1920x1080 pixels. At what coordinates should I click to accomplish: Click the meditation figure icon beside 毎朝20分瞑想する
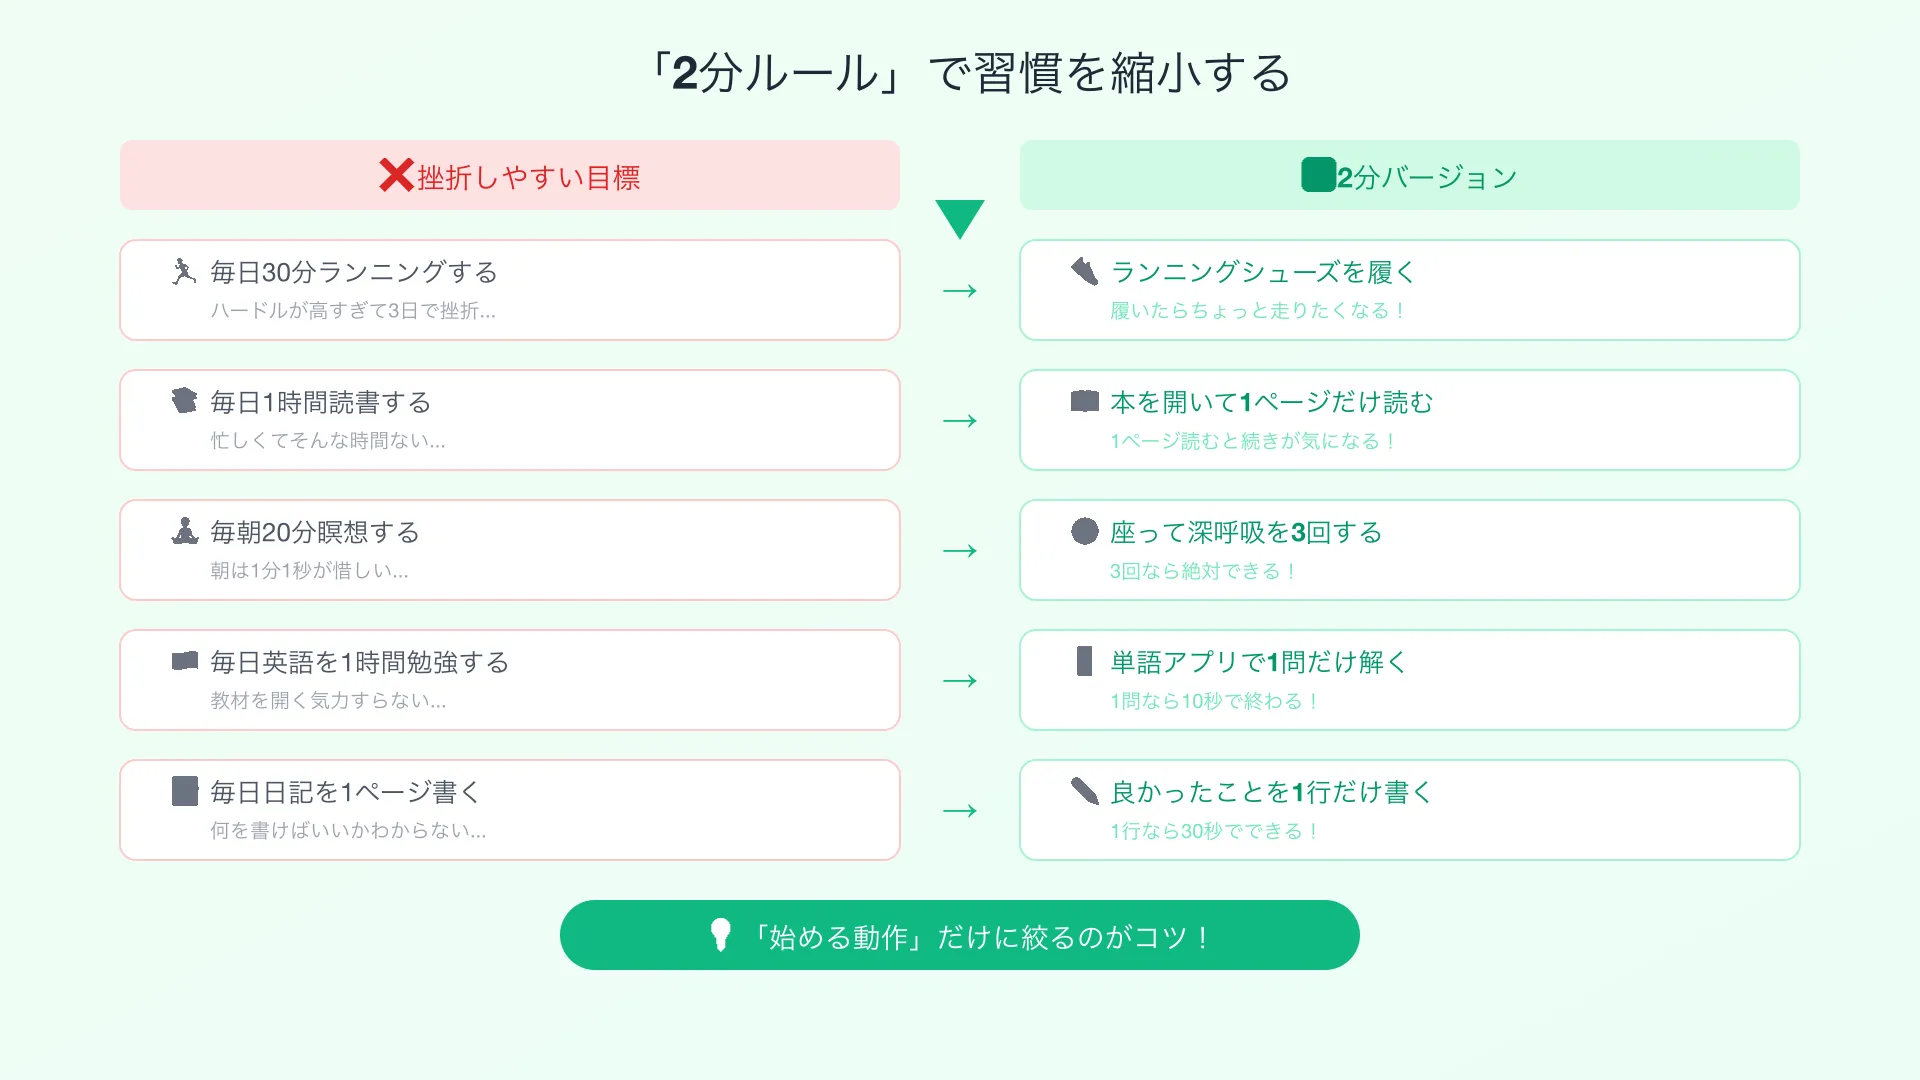pyautogui.click(x=184, y=531)
